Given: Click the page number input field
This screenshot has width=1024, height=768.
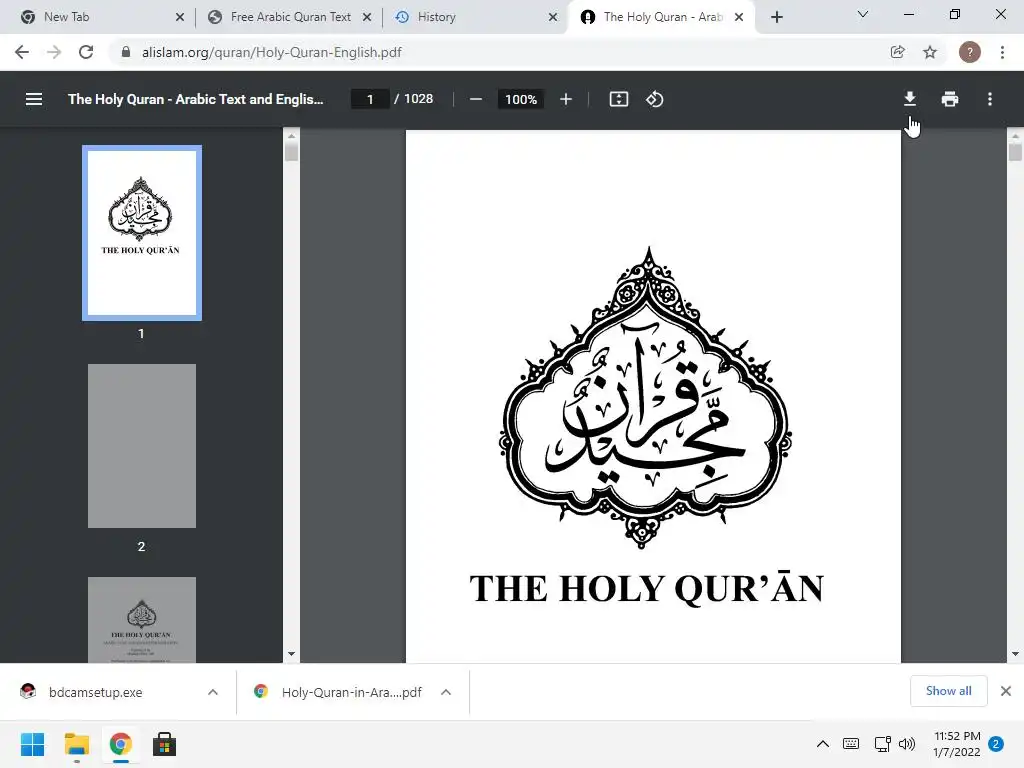Looking at the screenshot, I should click(x=370, y=99).
